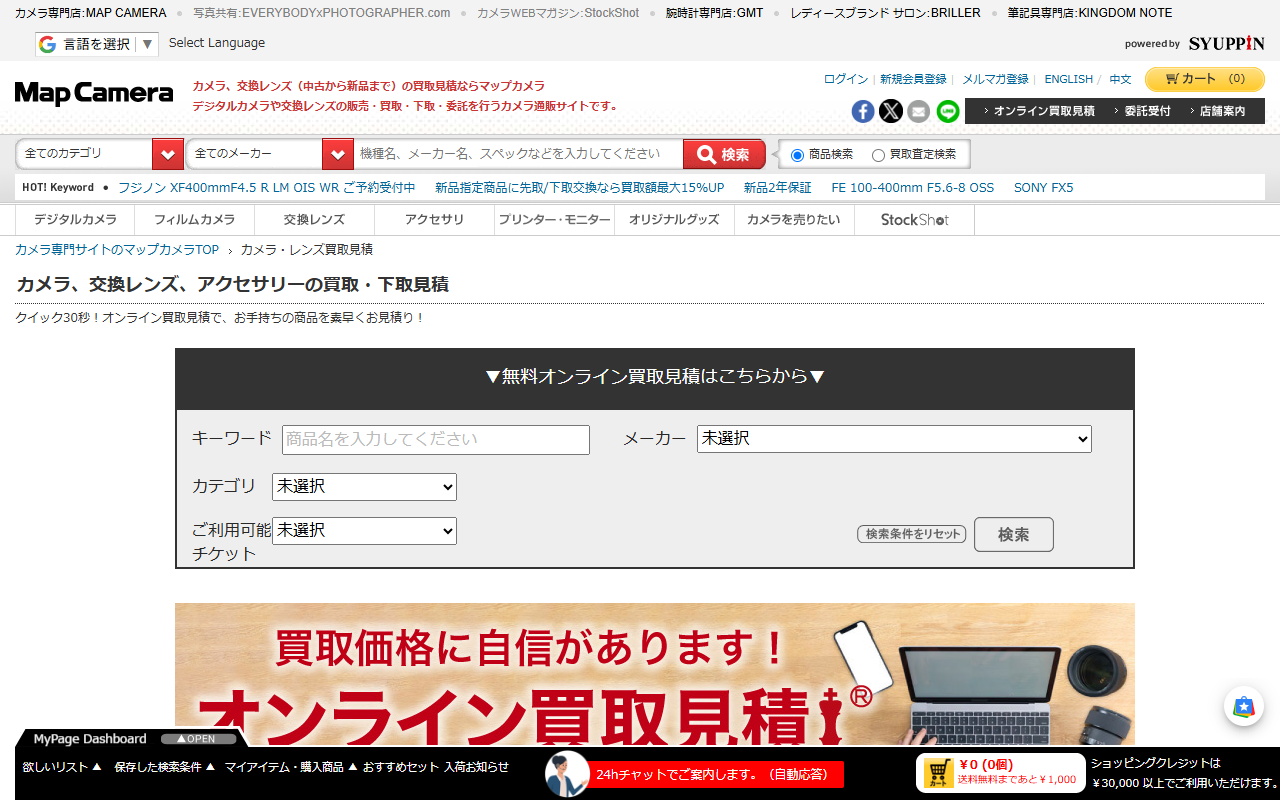Open the X social icon
Viewport: 1280px width, 800px height.
891,111
